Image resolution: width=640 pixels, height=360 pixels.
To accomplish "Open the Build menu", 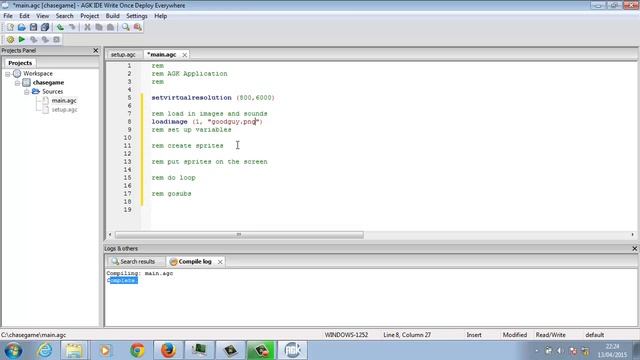I will point(113,16).
